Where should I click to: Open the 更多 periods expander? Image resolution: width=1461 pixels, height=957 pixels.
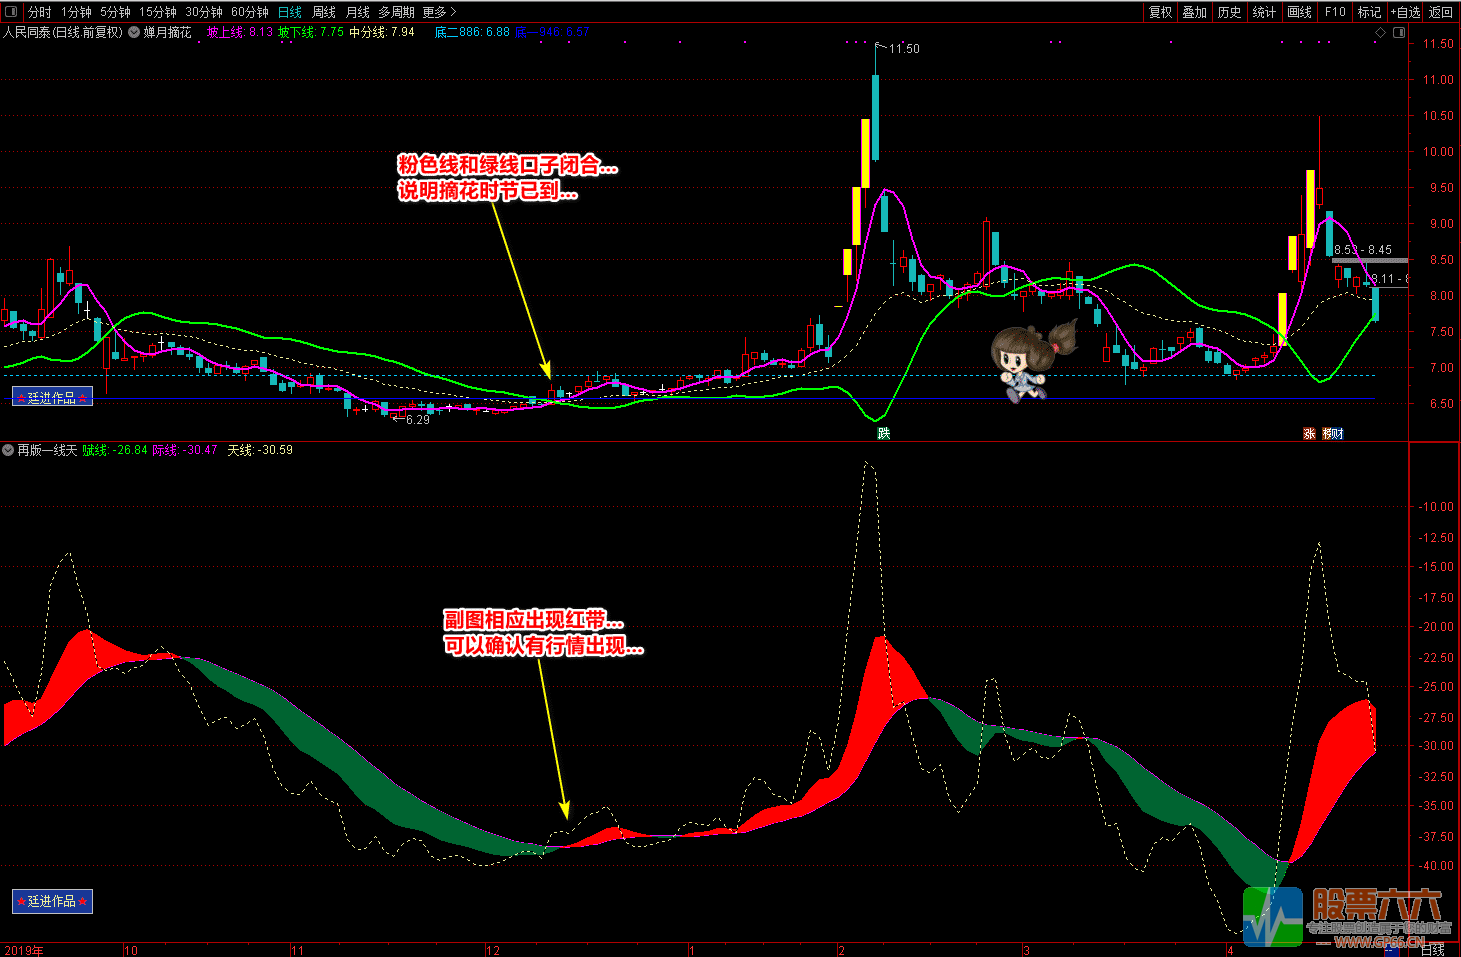pyautogui.click(x=439, y=12)
